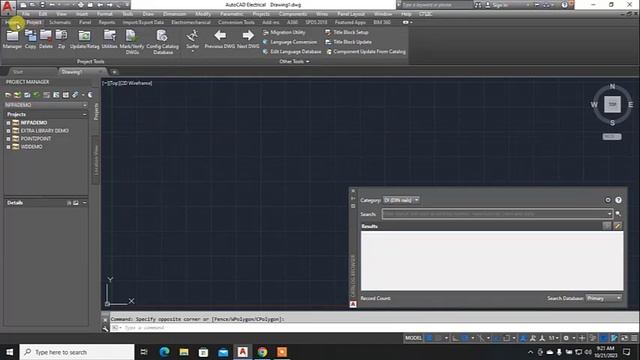Run Title Block Update
The width and height of the screenshot is (640, 360).
pyautogui.click(x=348, y=42)
